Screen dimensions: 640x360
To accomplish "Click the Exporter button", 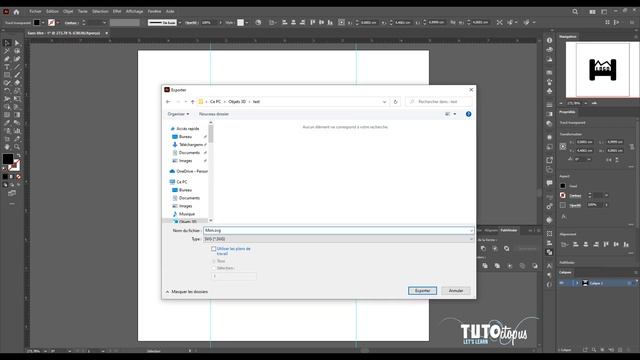I will [x=422, y=291].
